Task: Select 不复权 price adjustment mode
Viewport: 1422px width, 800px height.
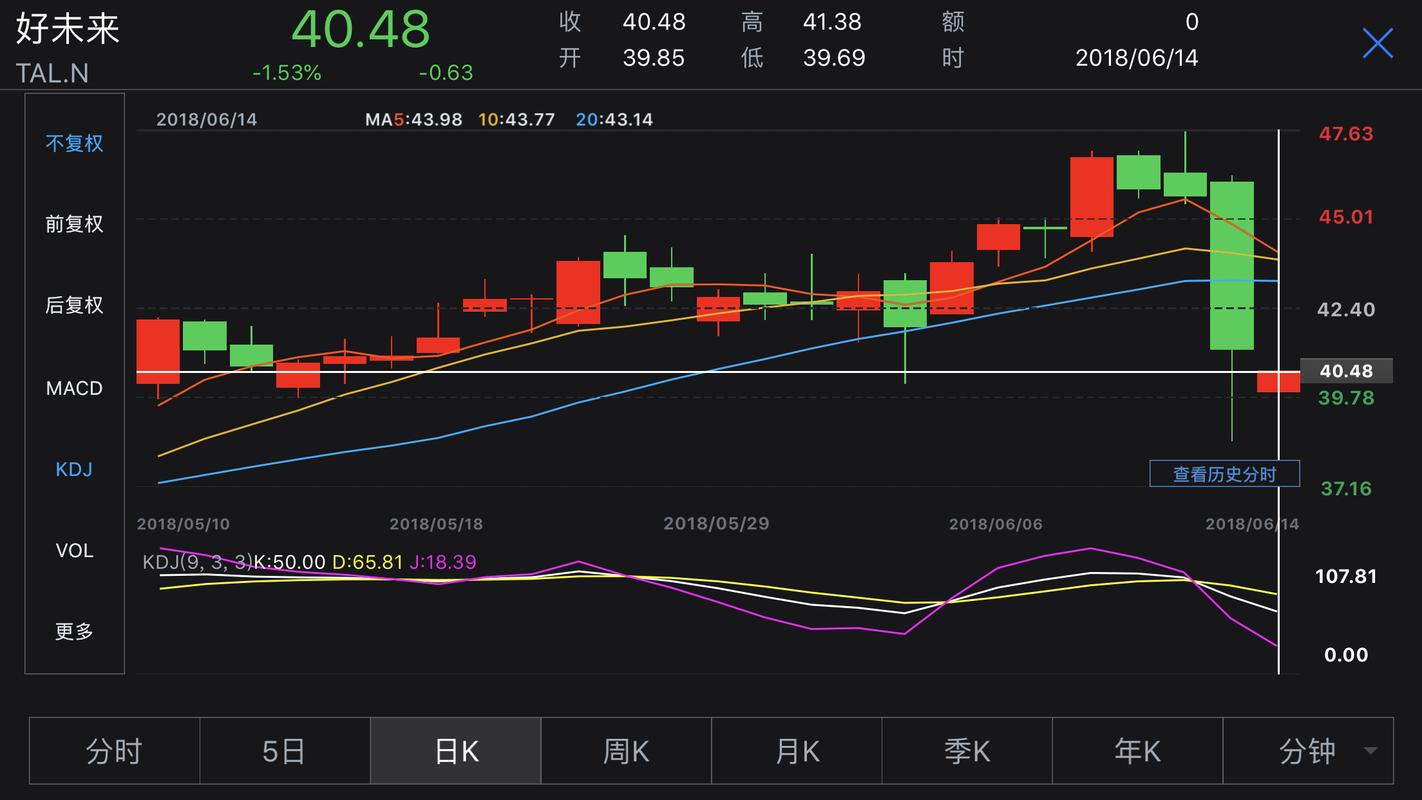Action: coord(73,143)
